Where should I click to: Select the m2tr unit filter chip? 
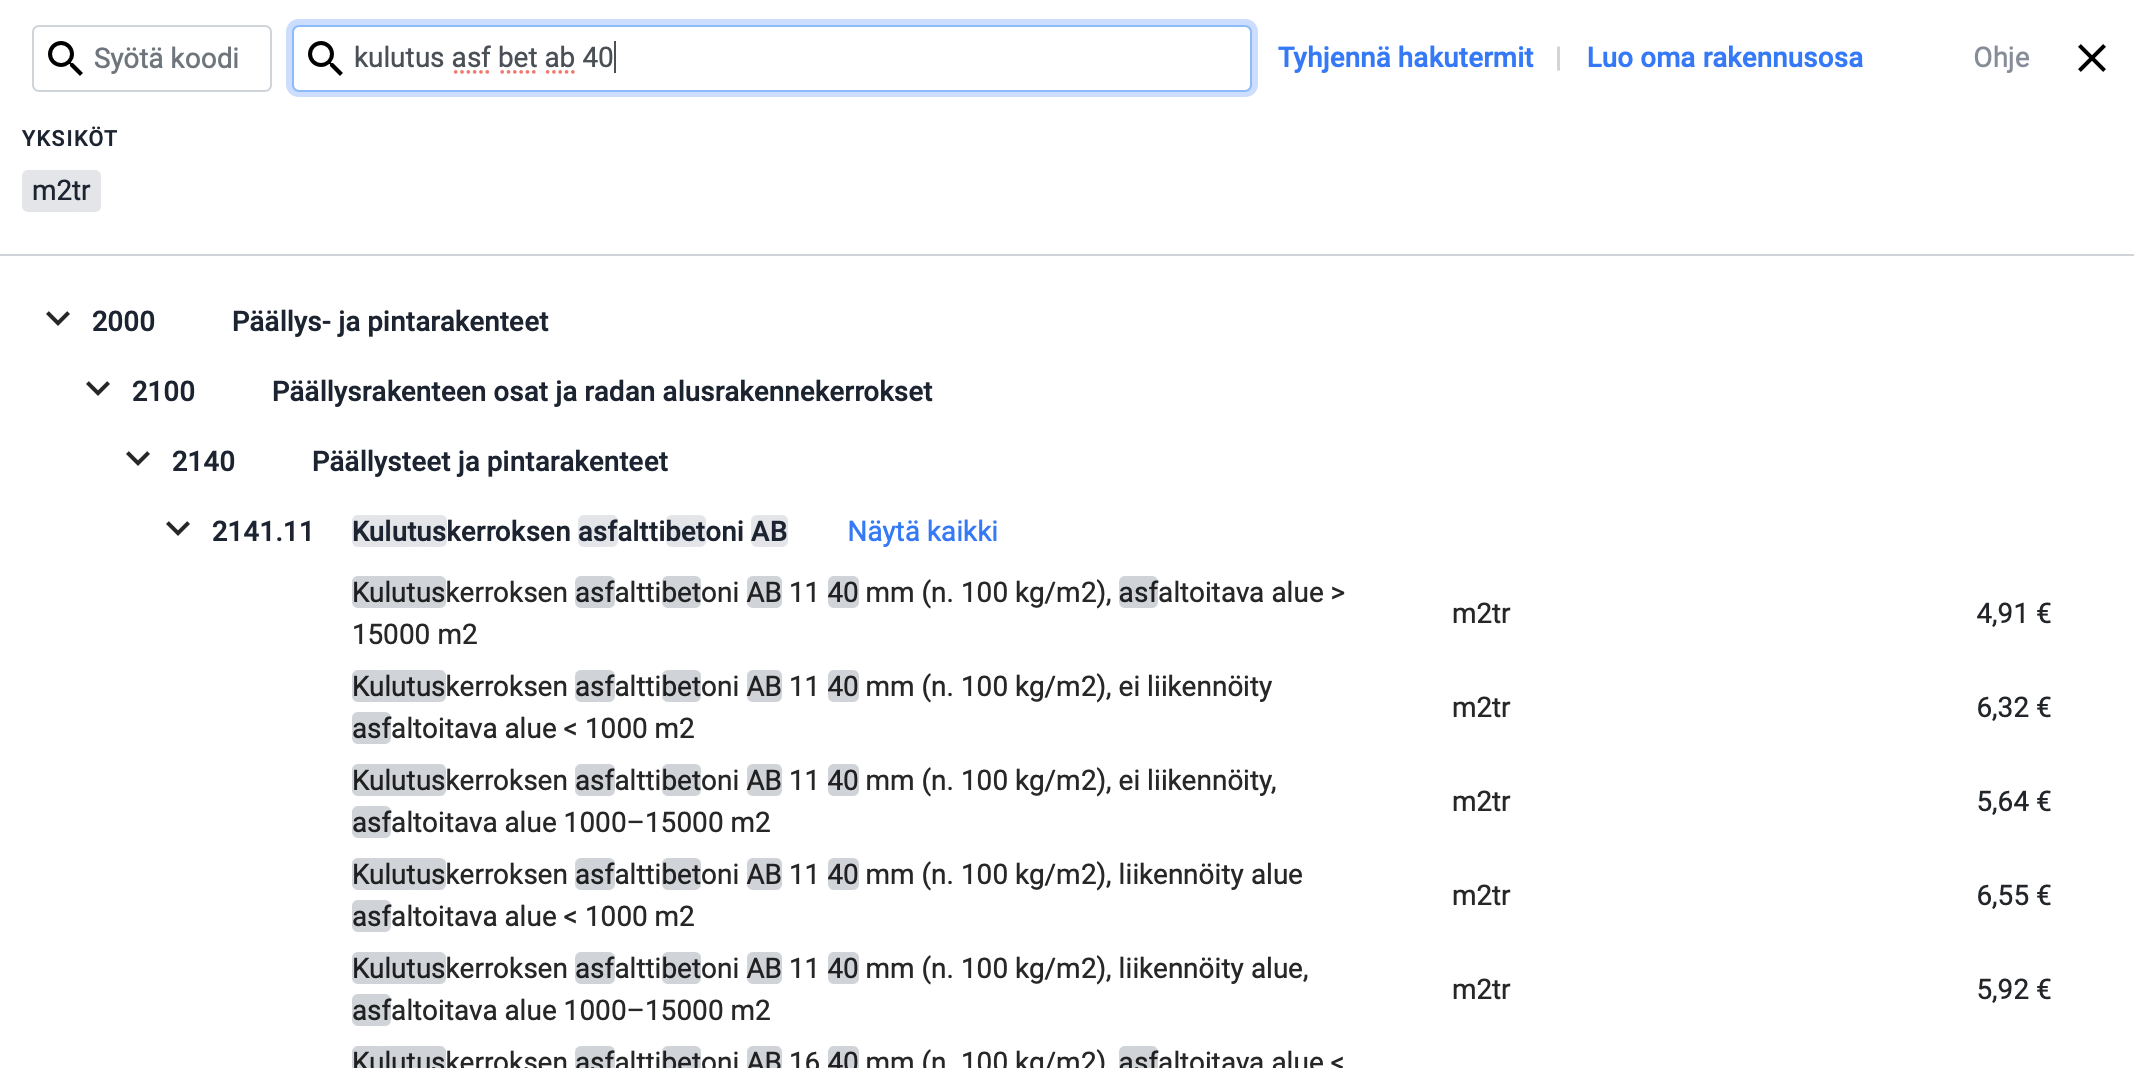[61, 190]
